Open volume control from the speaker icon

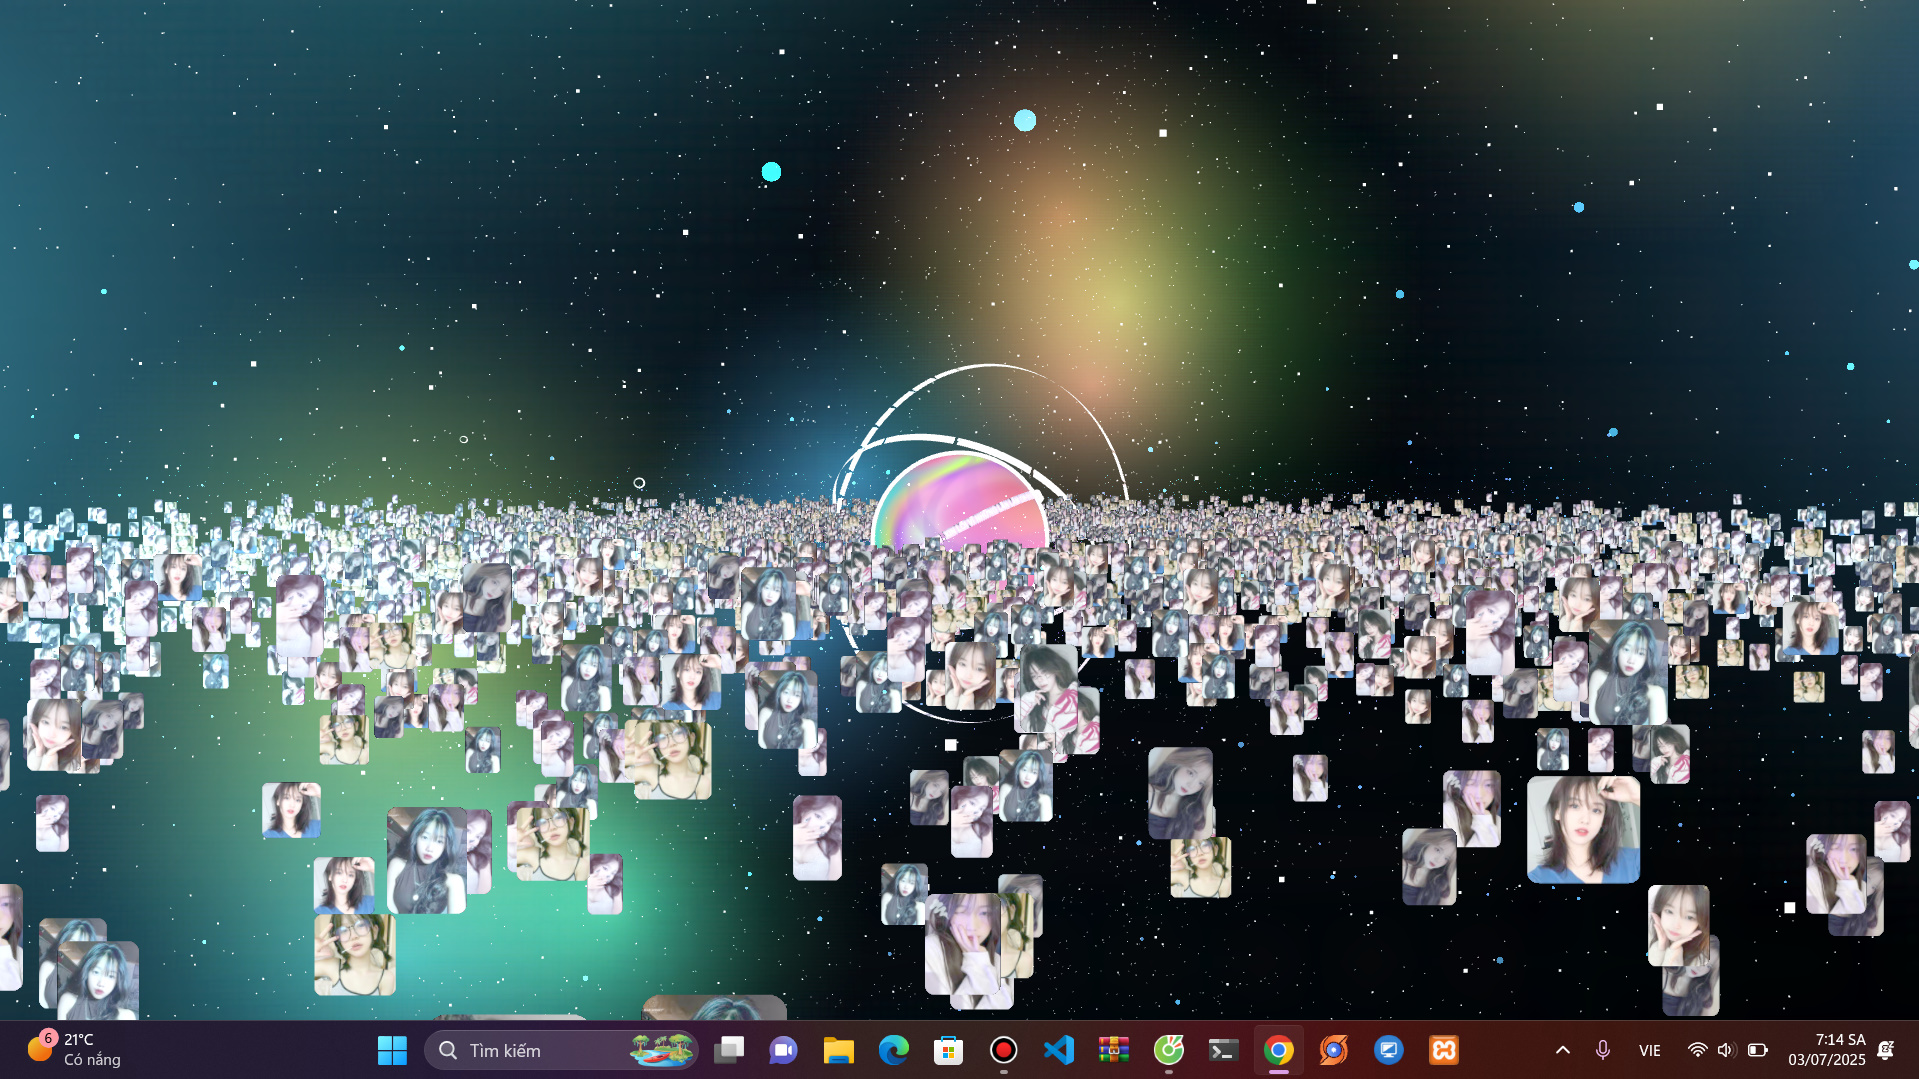pyautogui.click(x=1725, y=1050)
